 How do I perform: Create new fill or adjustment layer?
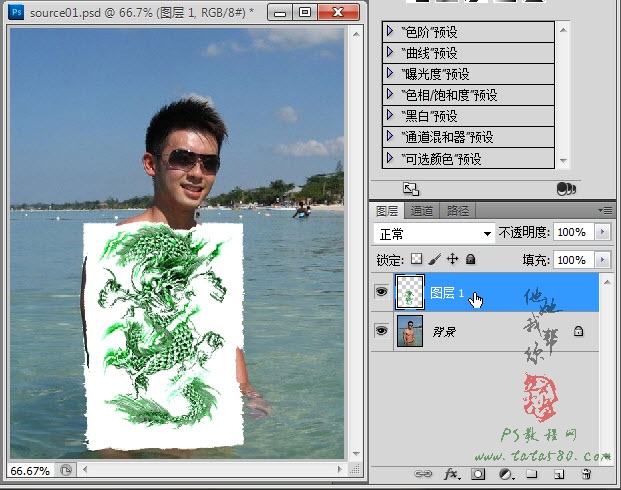click(x=506, y=474)
